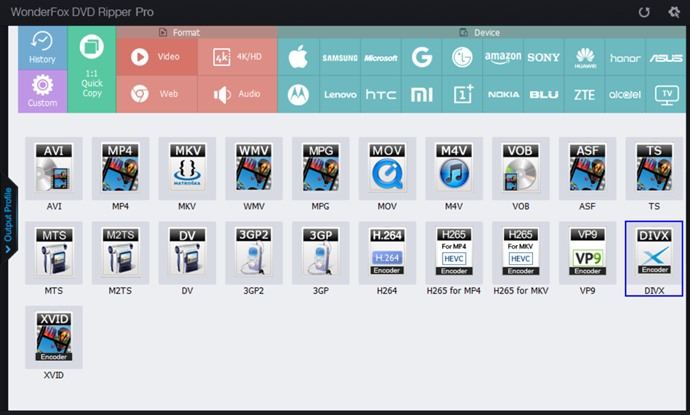Choose the 4K/HD format category

point(238,57)
